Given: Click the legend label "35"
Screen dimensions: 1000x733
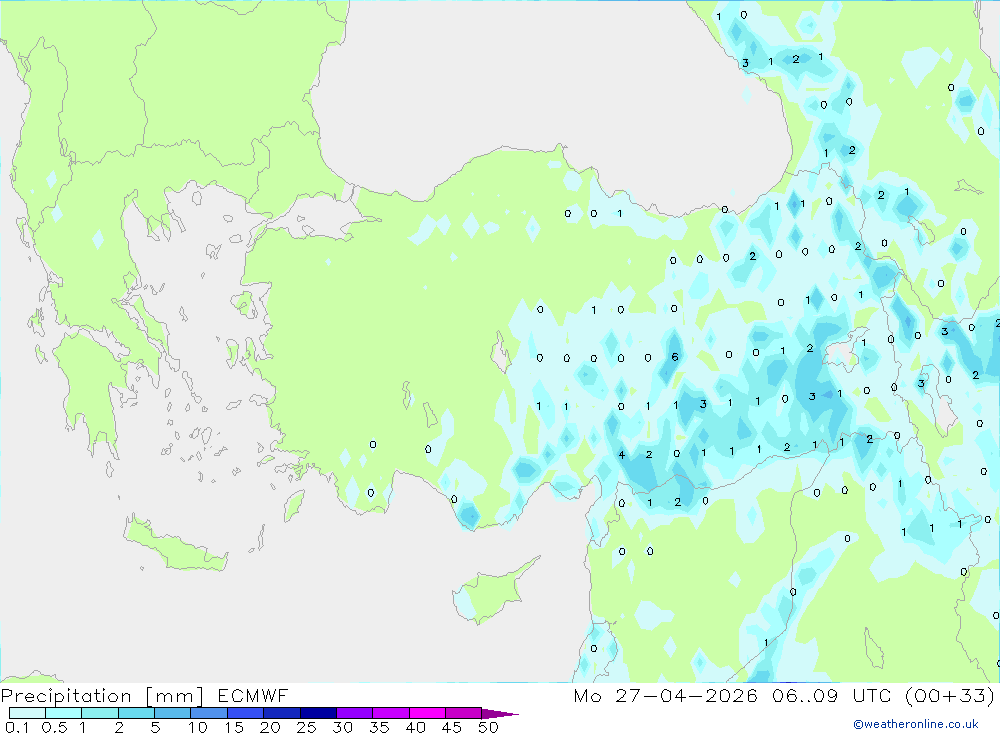Looking at the screenshot, I should point(379,727).
